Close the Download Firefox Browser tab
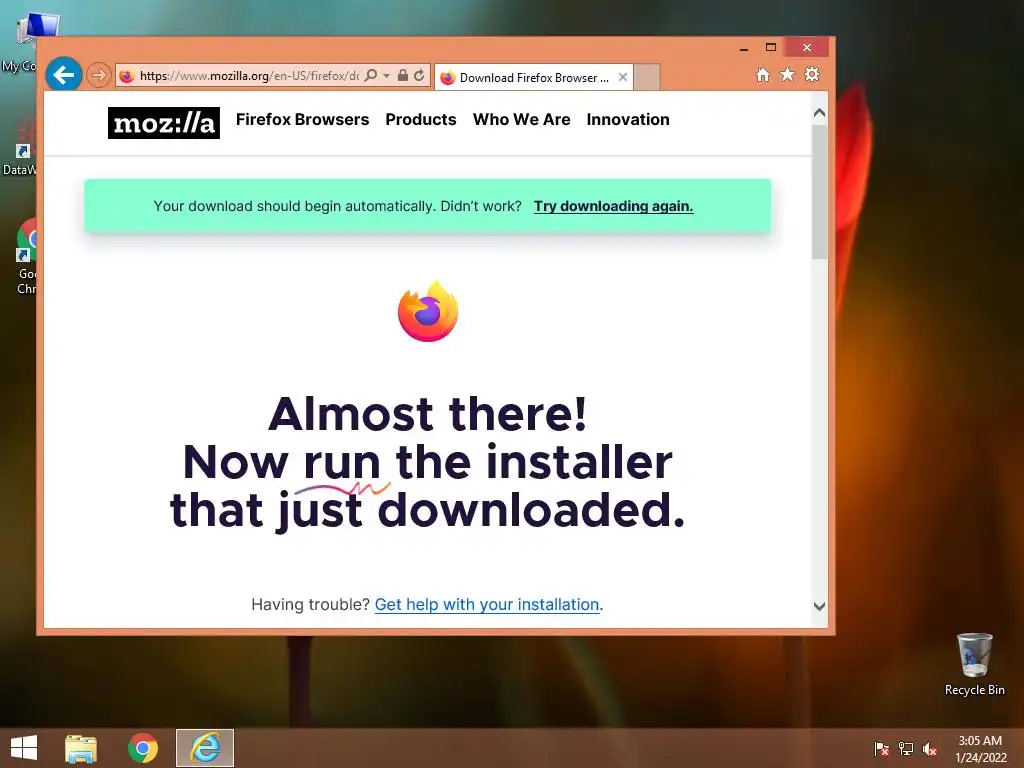 [x=623, y=77]
